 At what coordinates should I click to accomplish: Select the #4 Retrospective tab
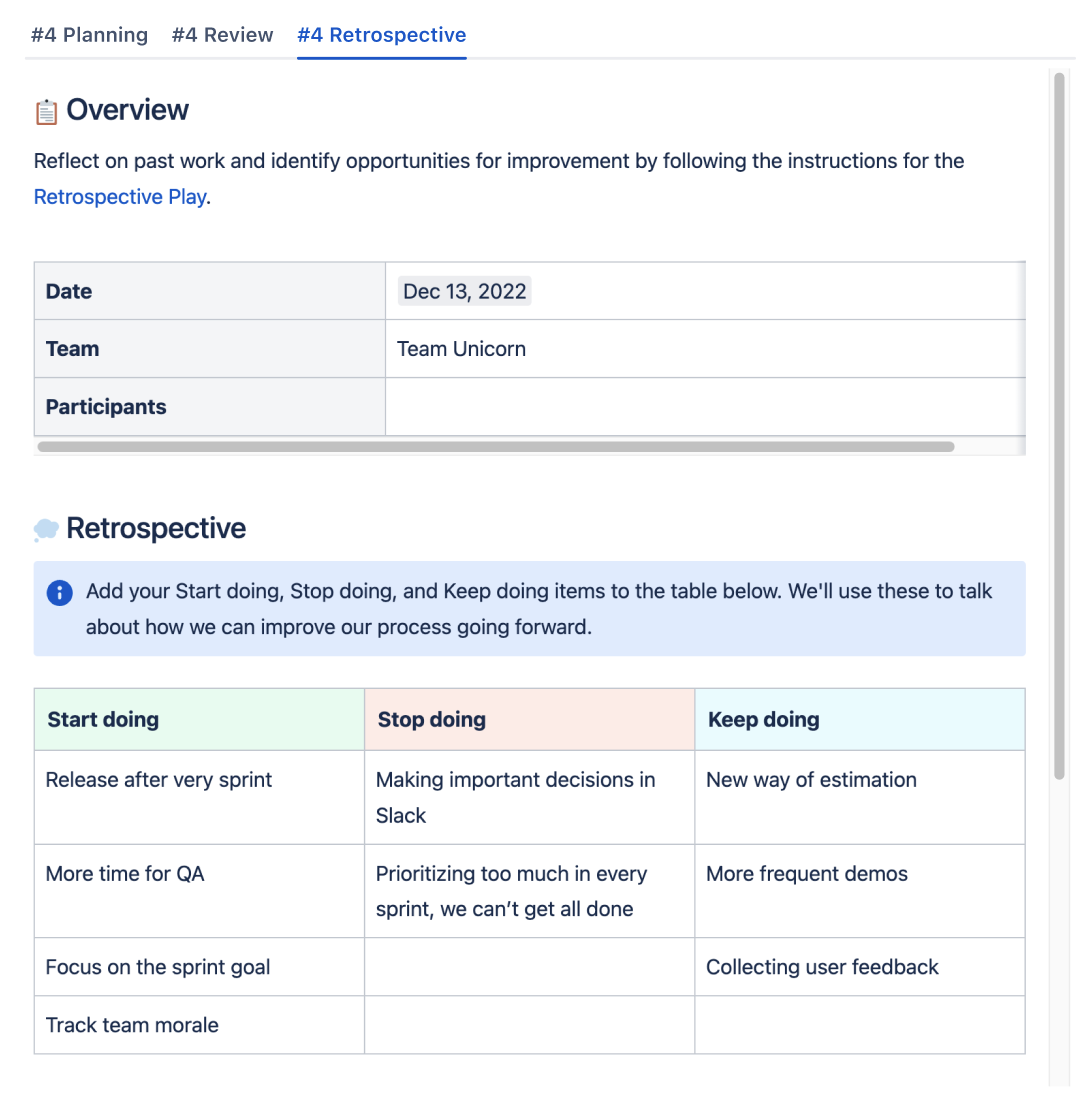pos(381,35)
